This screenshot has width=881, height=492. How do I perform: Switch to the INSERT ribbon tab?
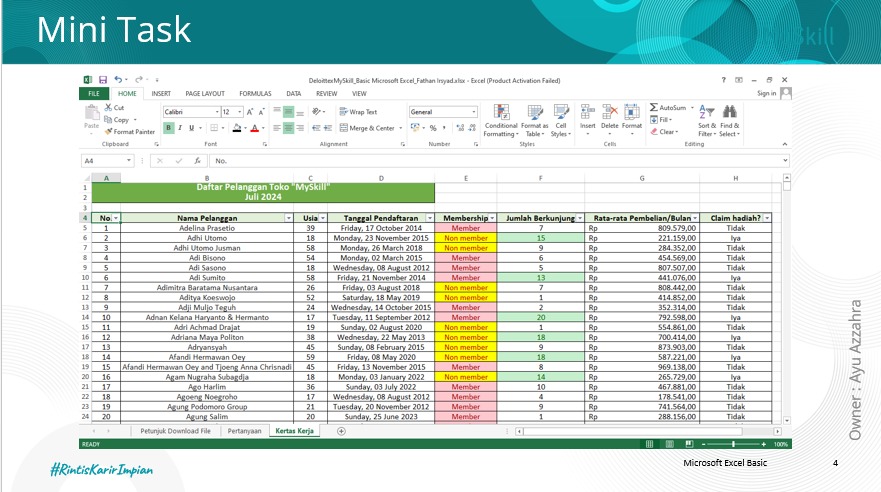(161, 94)
